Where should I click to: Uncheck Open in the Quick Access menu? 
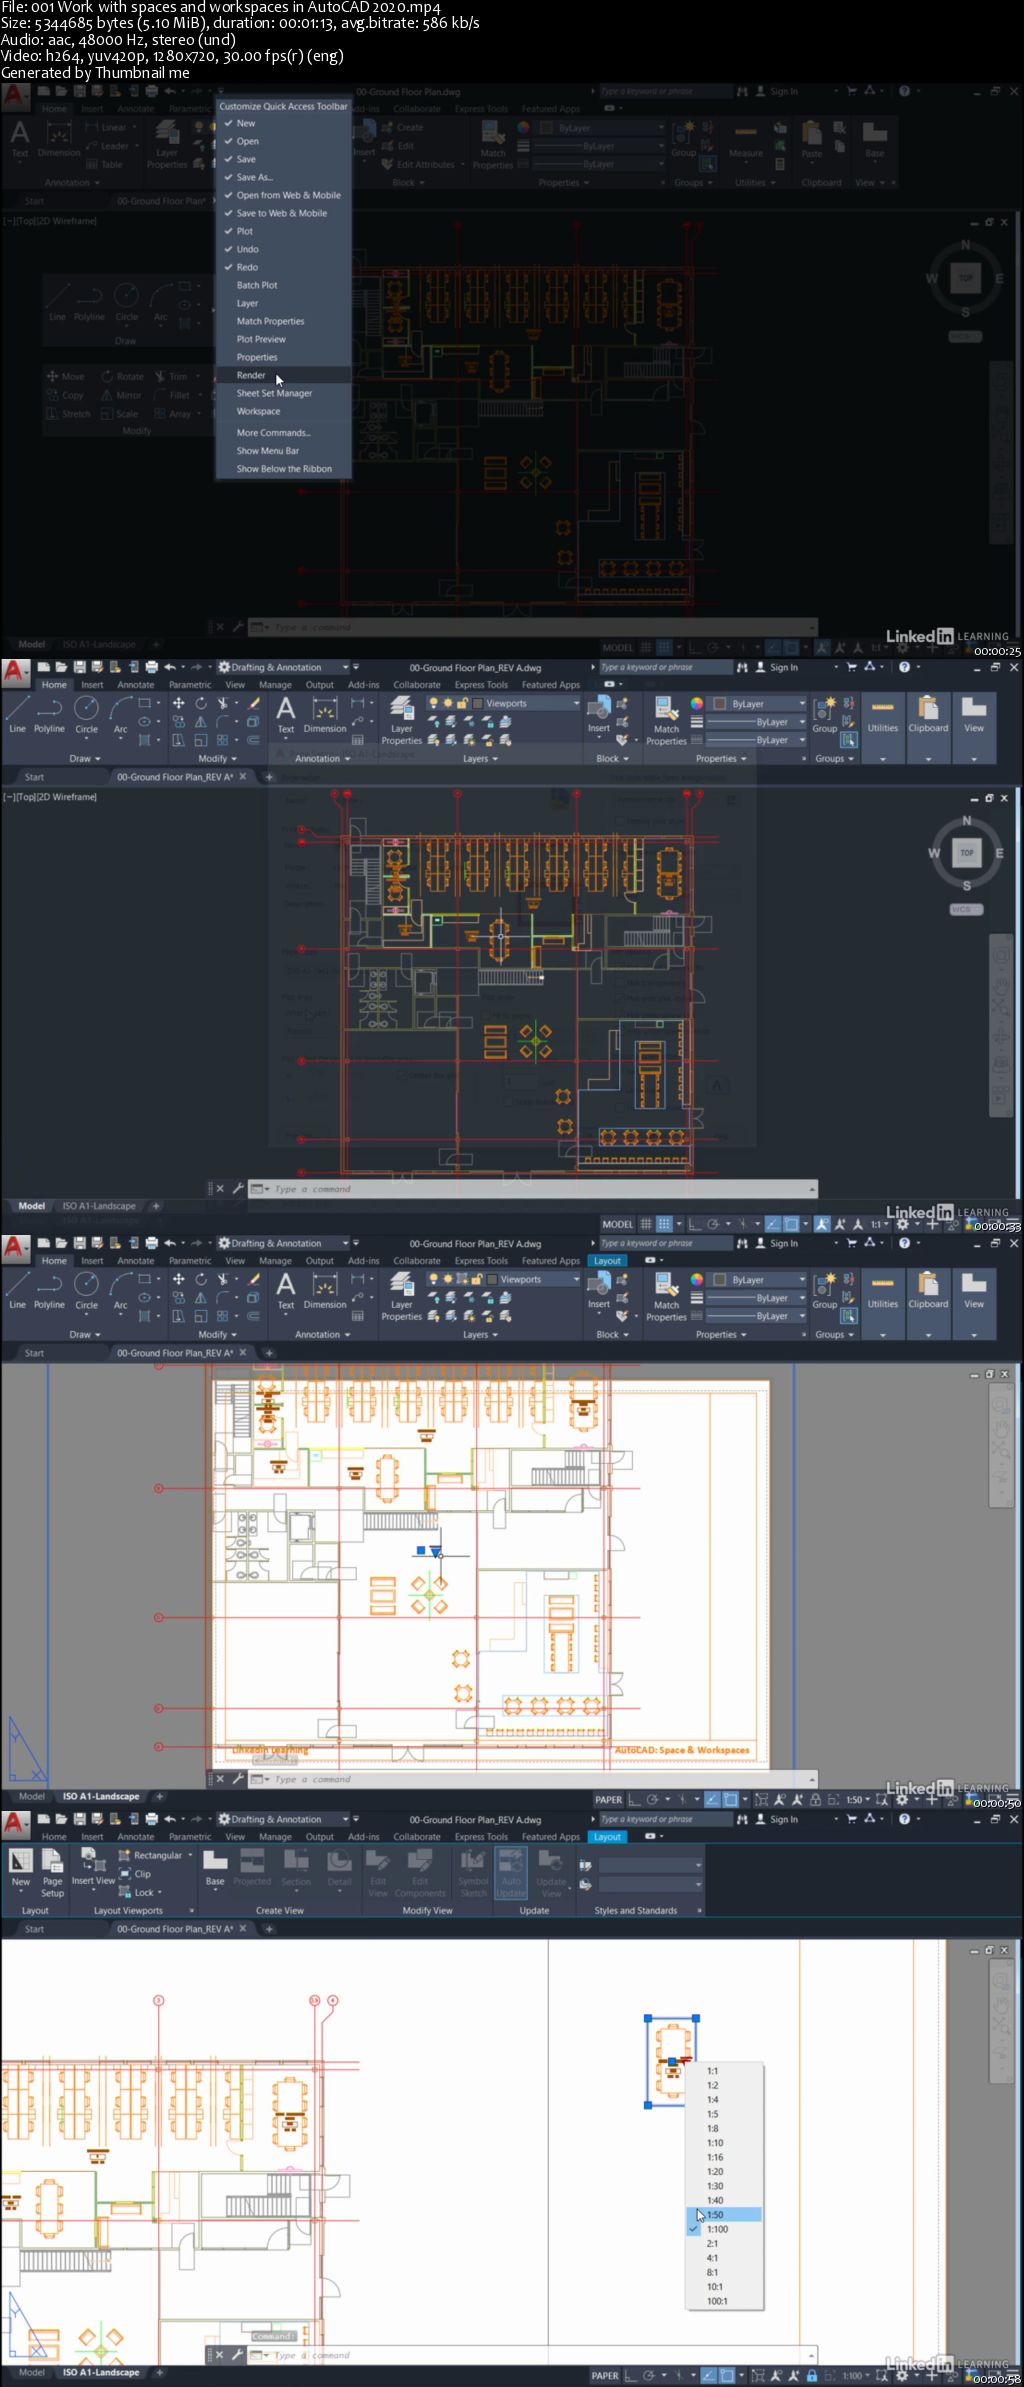tap(247, 141)
